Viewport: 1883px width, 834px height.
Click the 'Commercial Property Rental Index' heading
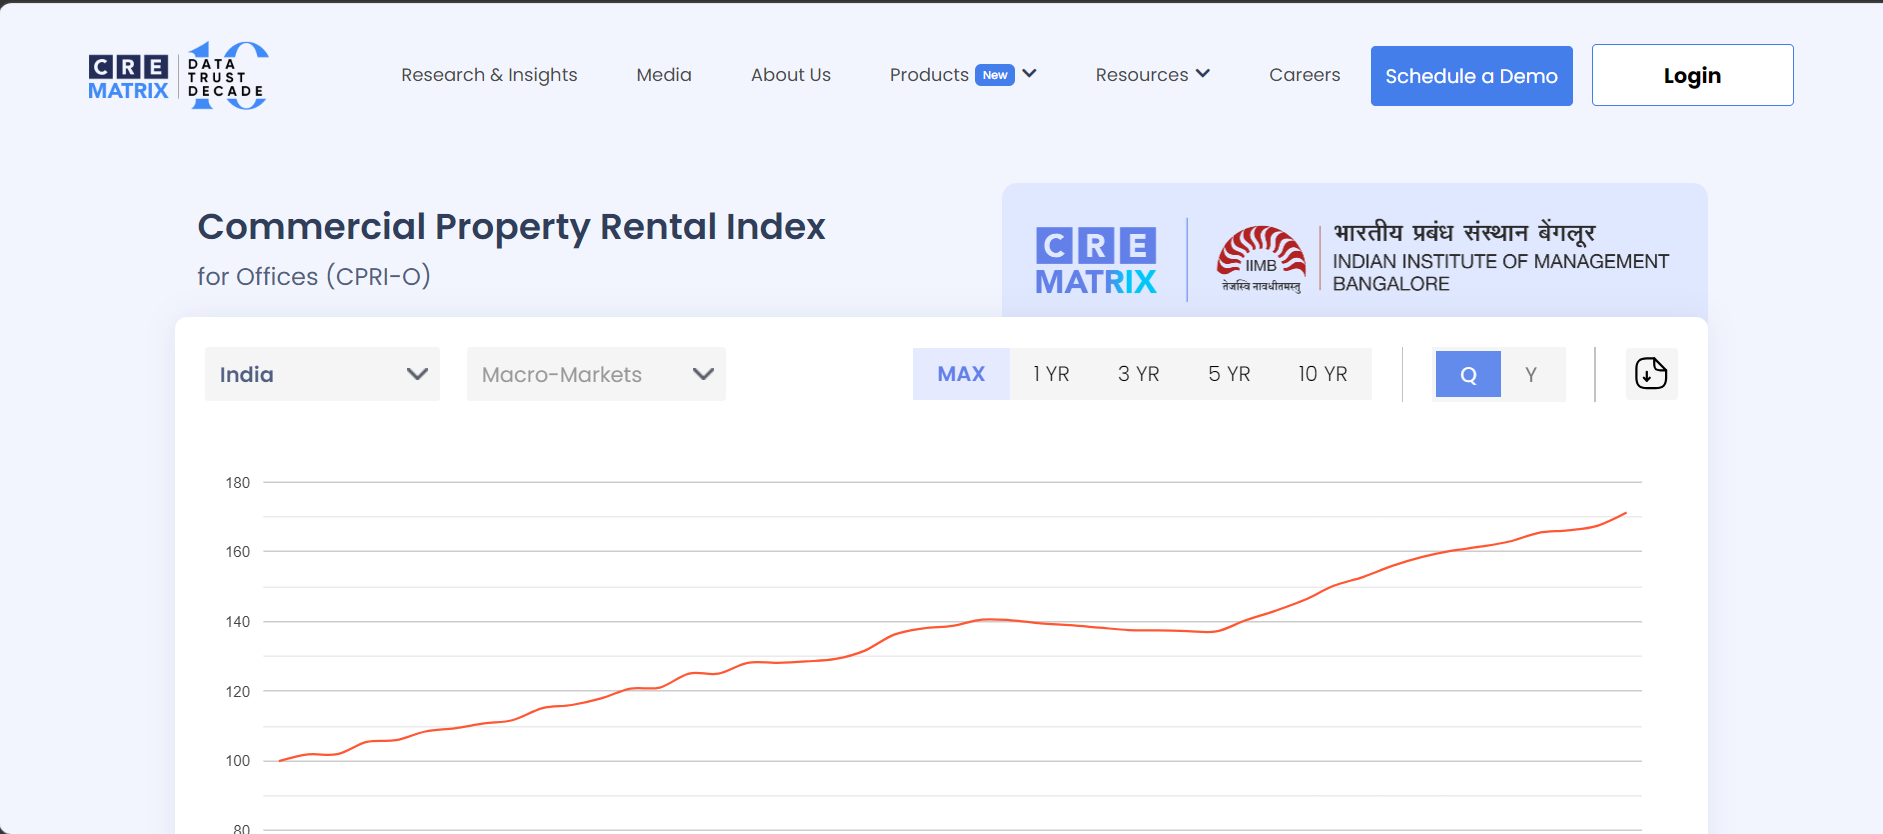pyautogui.click(x=511, y=227)
